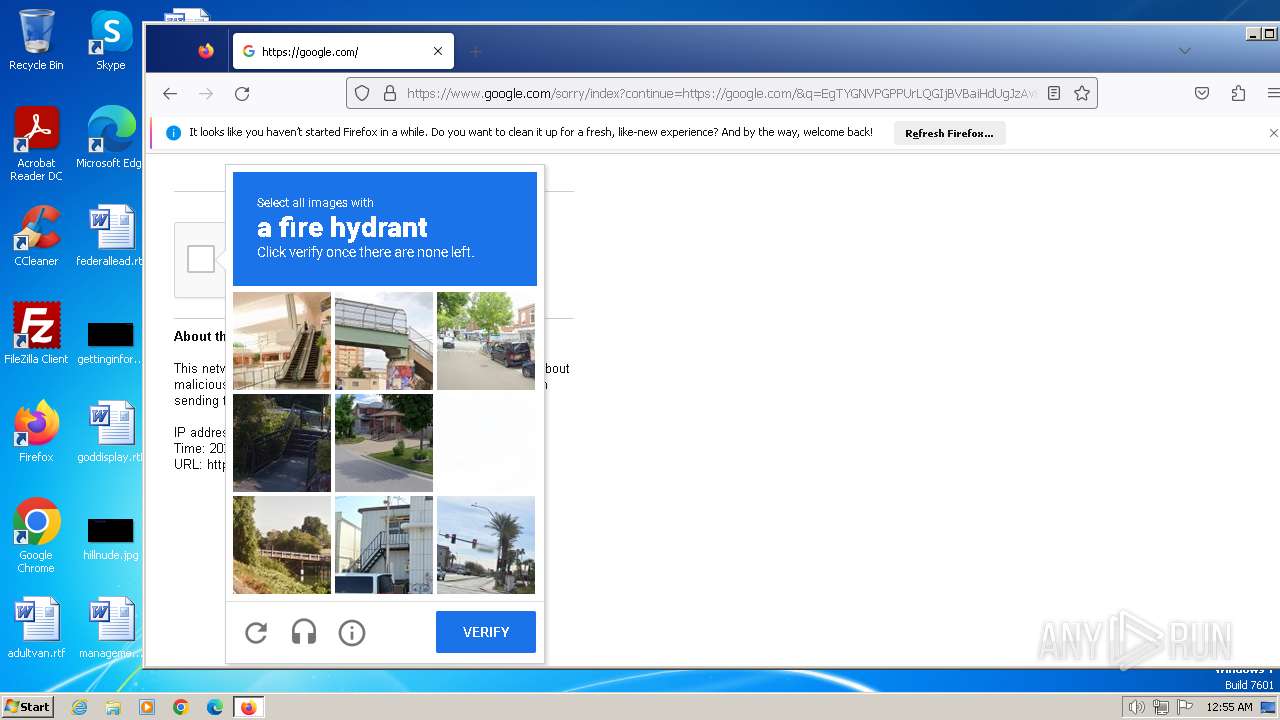The width and height of the screenshot is (1280, 720).
Task: Click the VERIFY button
Action: (x=486, y=632)
